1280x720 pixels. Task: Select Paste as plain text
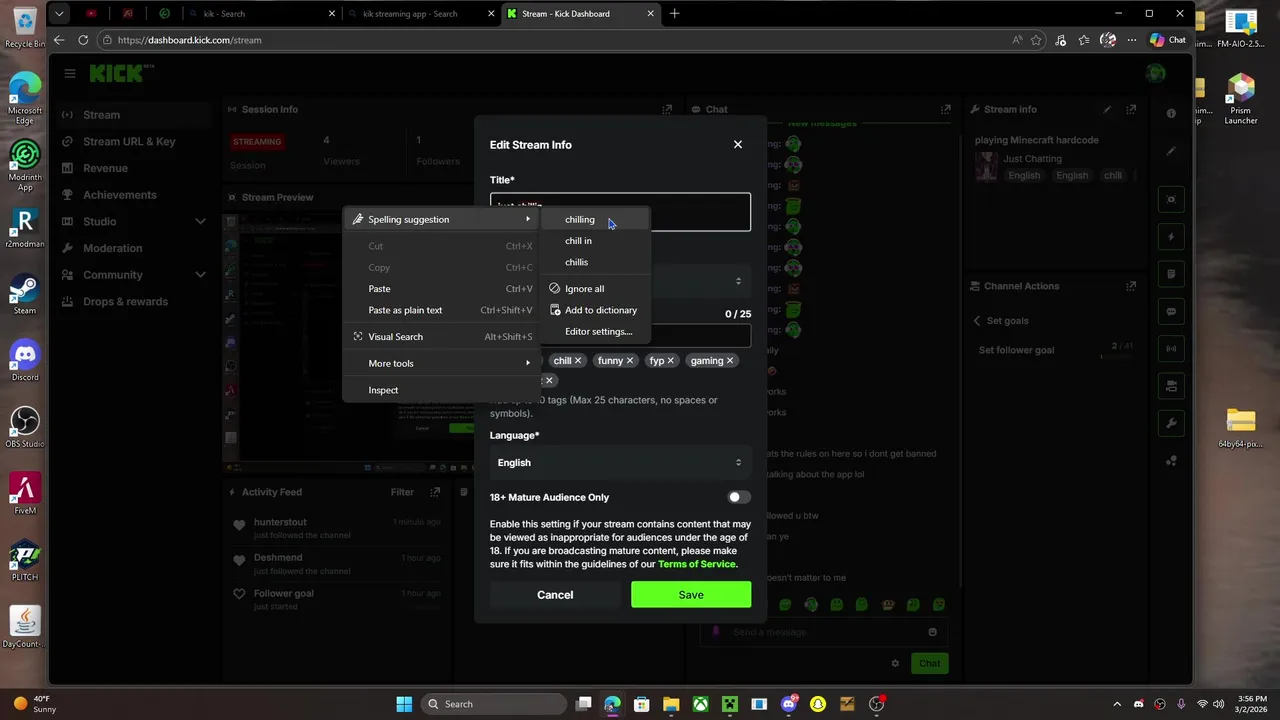(x=442, y=310)
